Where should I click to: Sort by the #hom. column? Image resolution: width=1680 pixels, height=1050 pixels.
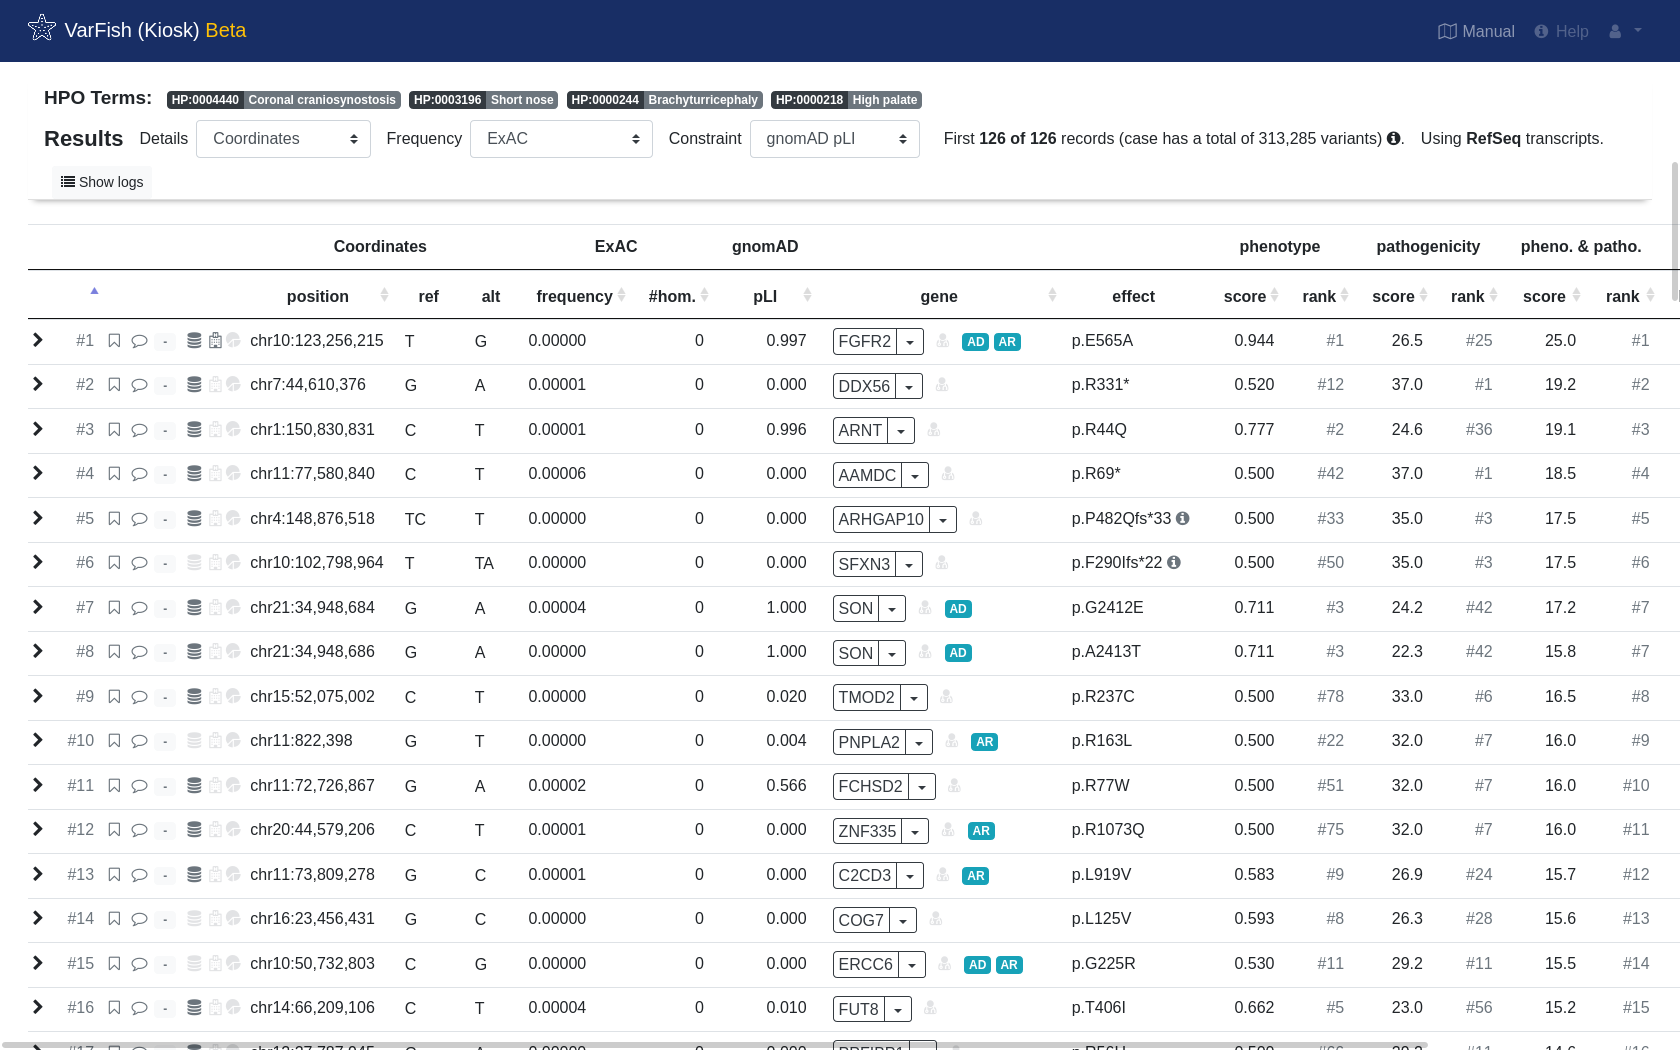679,296
